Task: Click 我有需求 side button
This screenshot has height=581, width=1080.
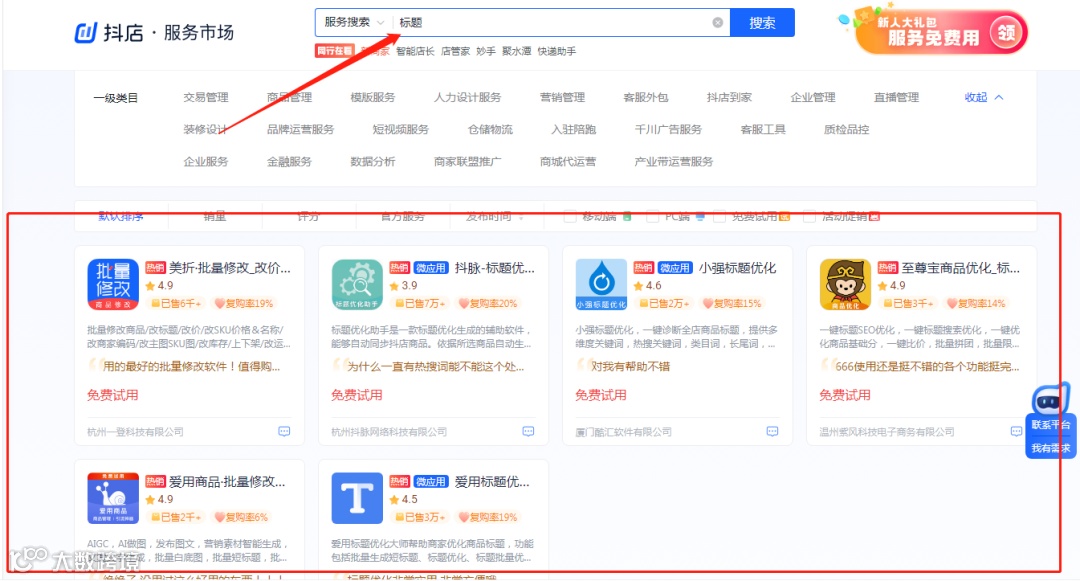Action: (x=1050, y=448)
